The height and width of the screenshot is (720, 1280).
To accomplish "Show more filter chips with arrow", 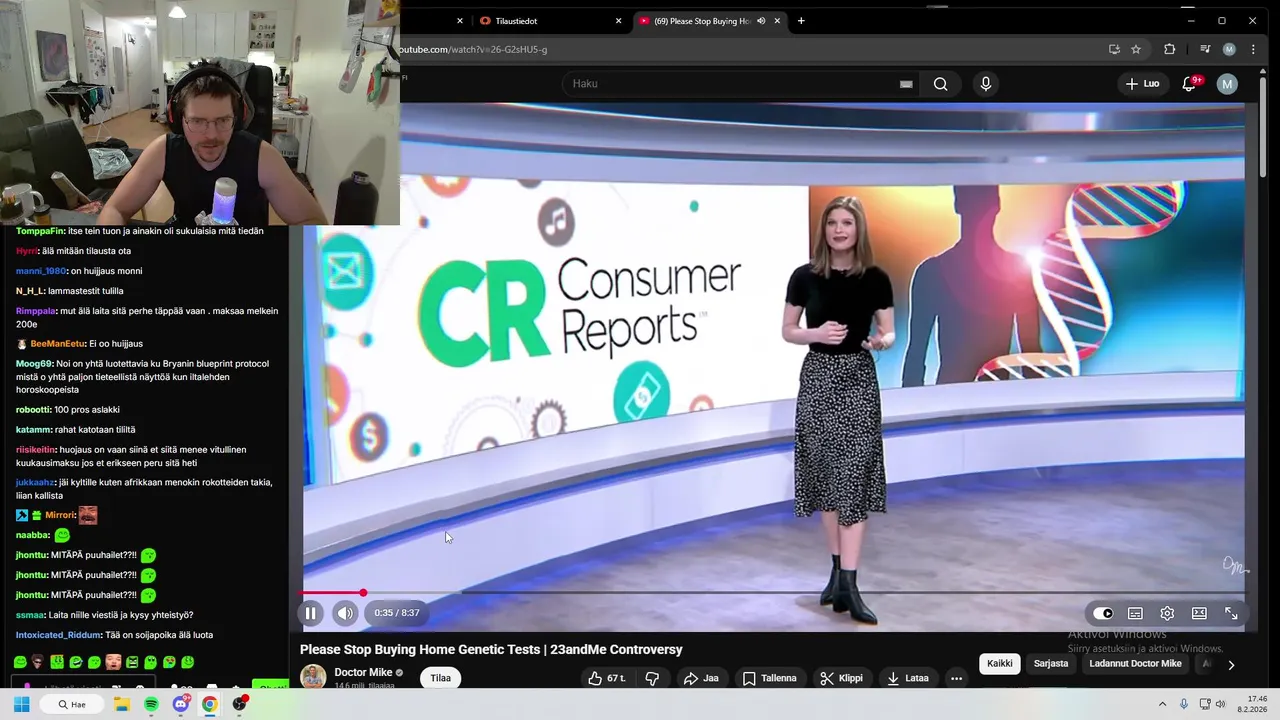I will click(x=1231, y=664).
